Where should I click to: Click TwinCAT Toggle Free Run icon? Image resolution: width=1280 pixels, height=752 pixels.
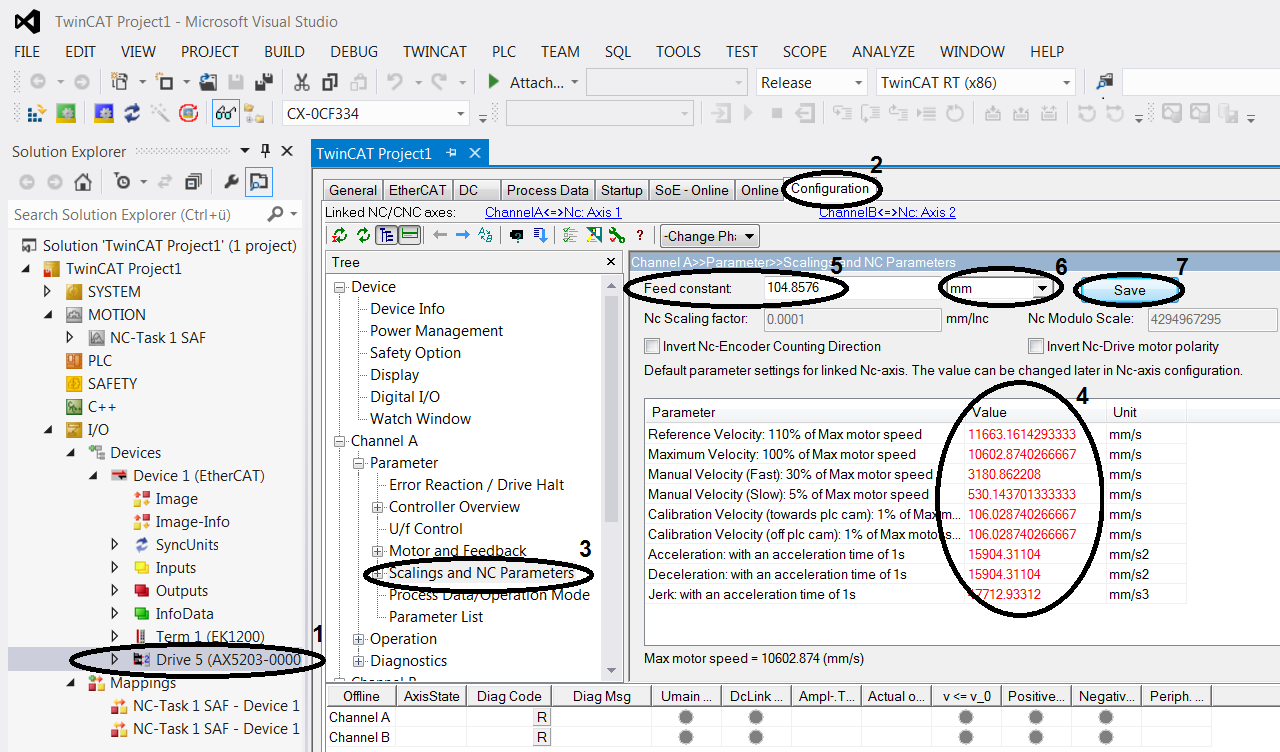point(188,114)
